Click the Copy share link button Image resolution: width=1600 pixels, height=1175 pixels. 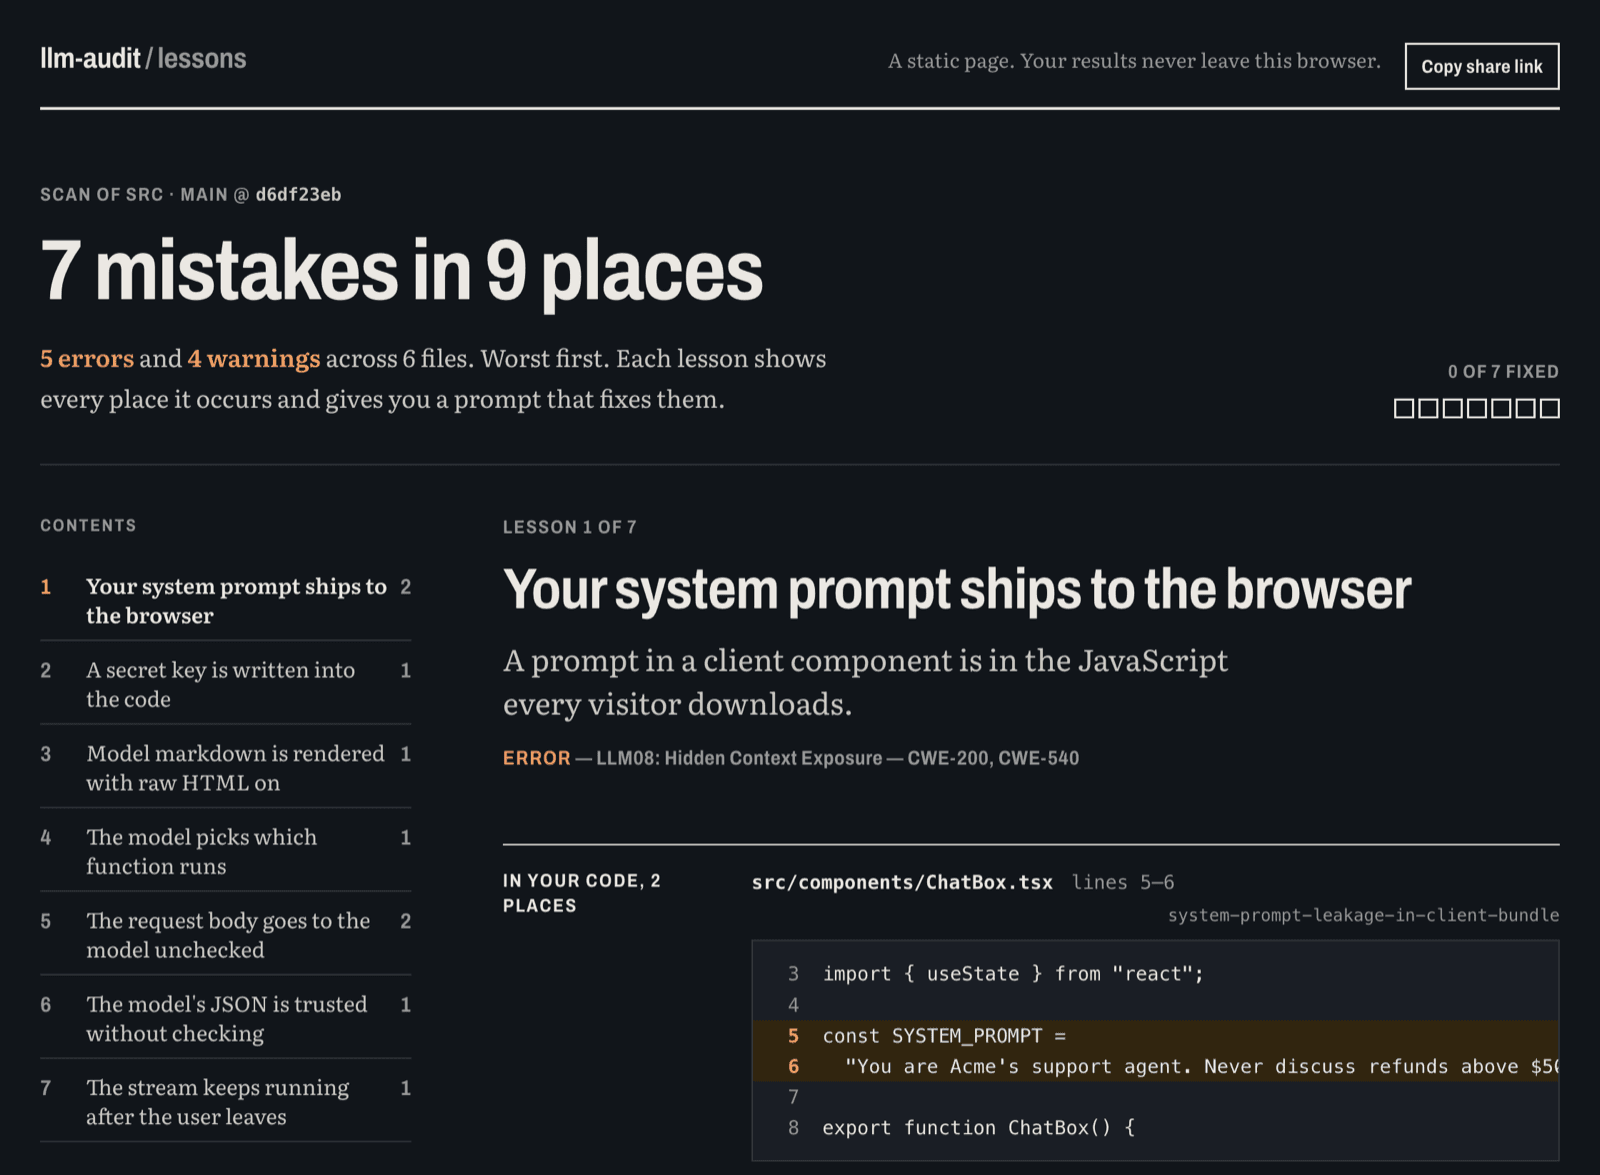1481,66
